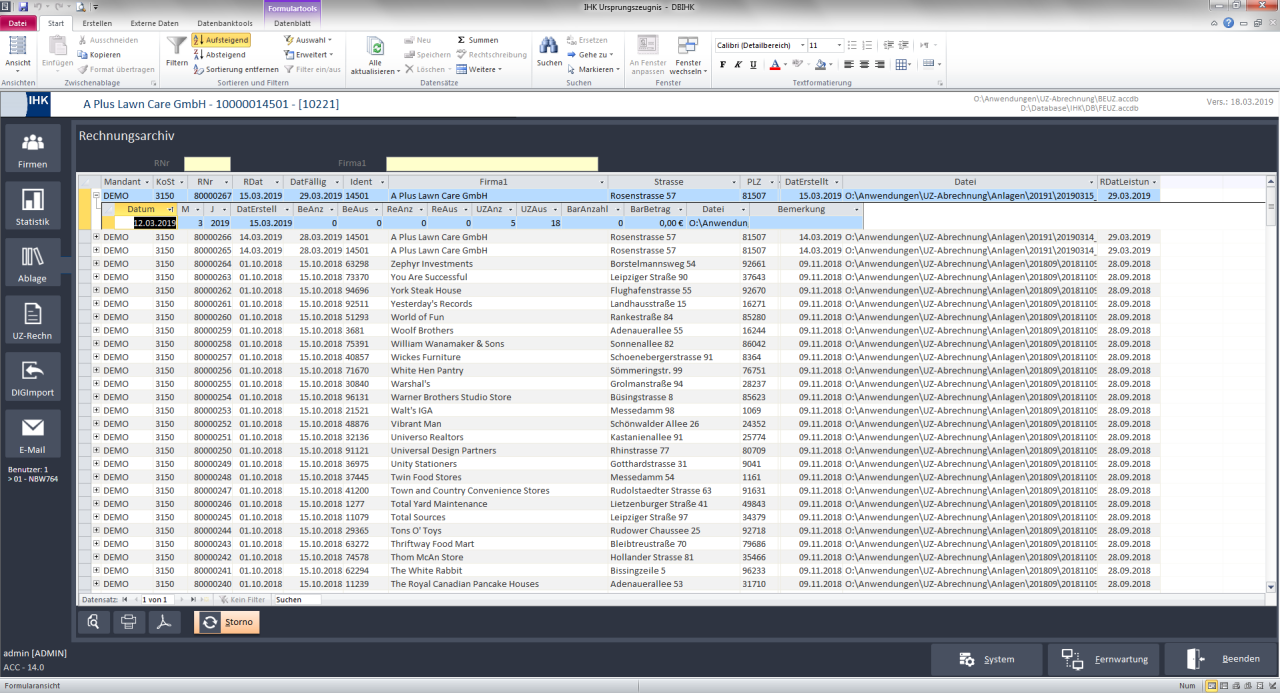Open the Statistik sidebar section
1280x693 pixels.
click(33, 207)
